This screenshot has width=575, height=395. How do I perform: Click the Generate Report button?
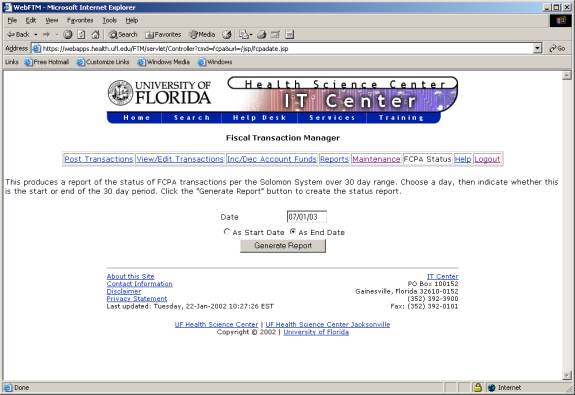click(283, 246)
